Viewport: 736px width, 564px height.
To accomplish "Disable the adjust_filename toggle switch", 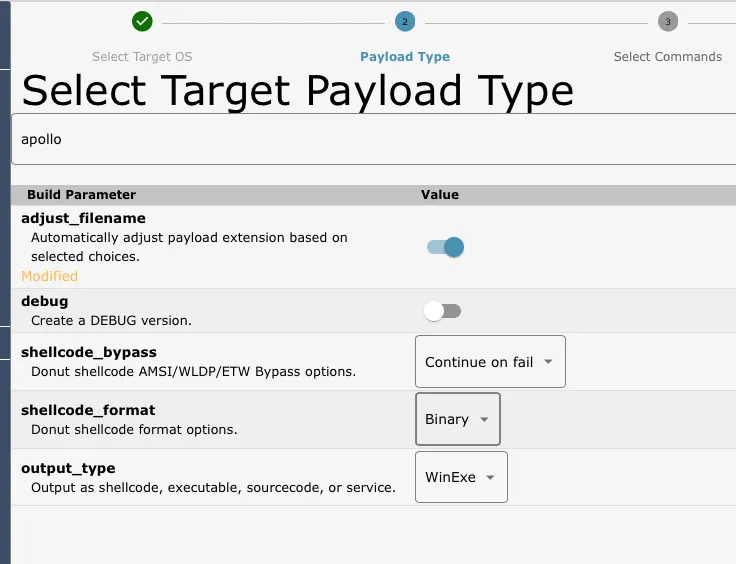I will pyautogui.click(x=445, y=247).
